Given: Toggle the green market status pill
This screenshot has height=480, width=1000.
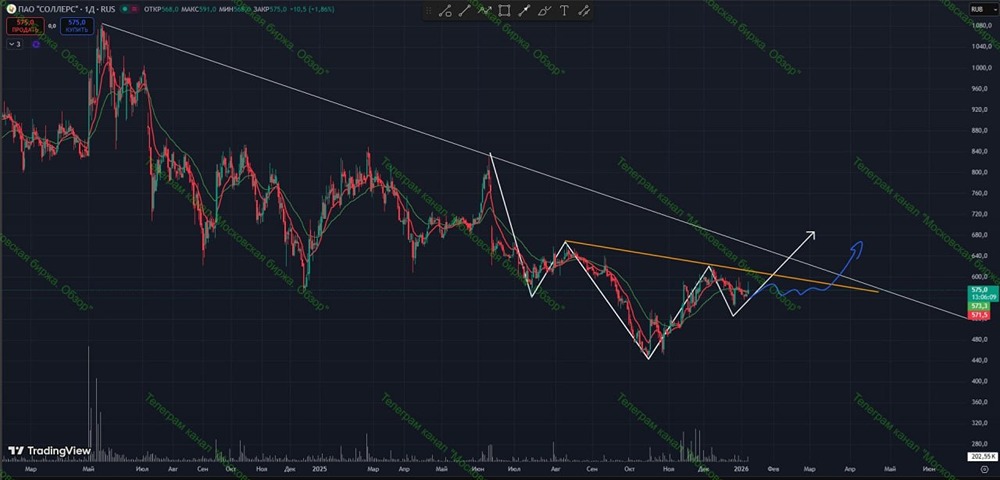Looking at the screenshot, I should pos(124,10).
